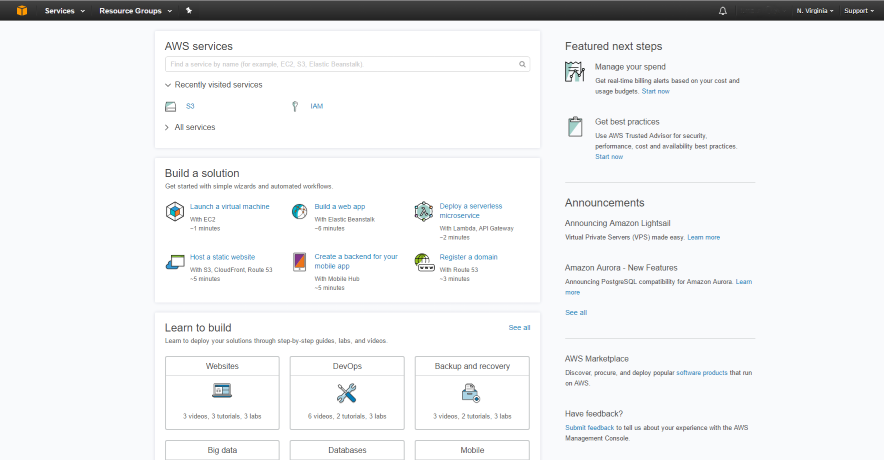
Task: Click the S3 bucket icon
Action: 171,106
